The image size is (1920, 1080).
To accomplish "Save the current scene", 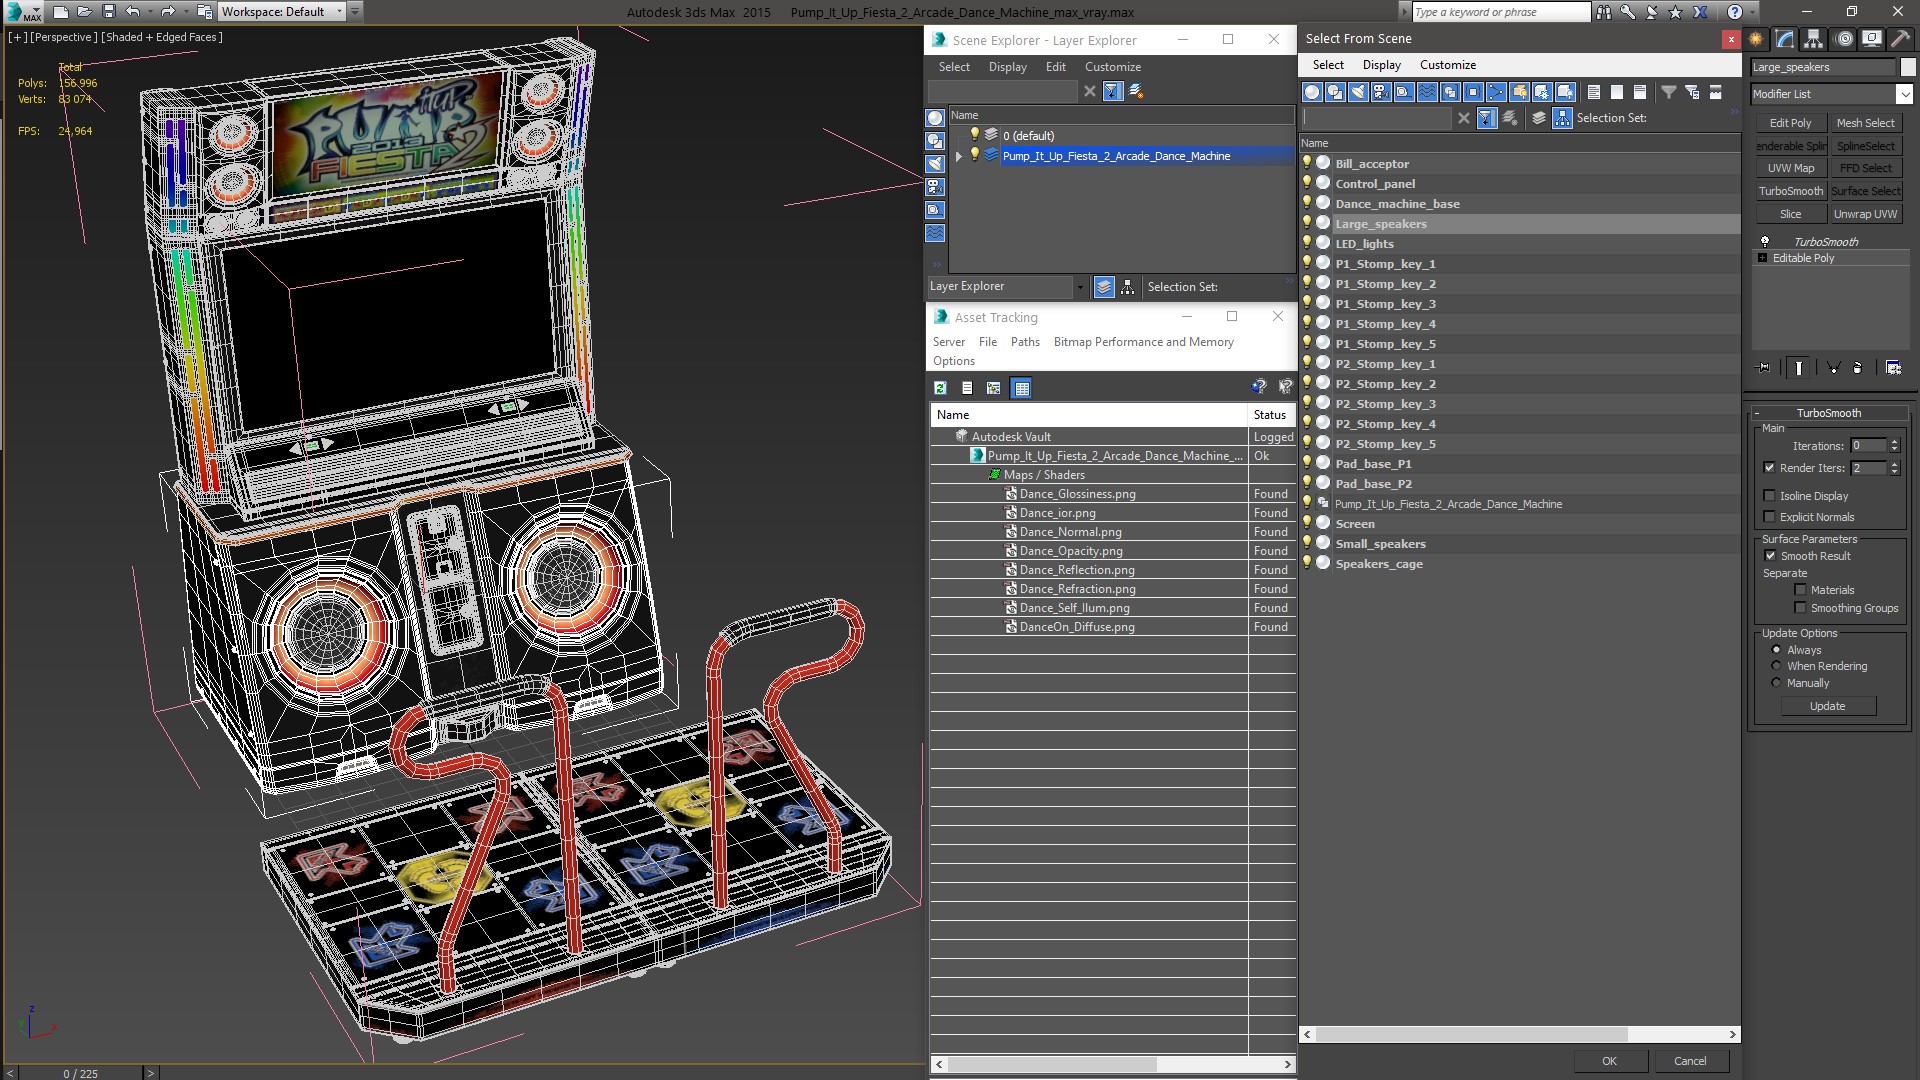I will pos(108,12).
